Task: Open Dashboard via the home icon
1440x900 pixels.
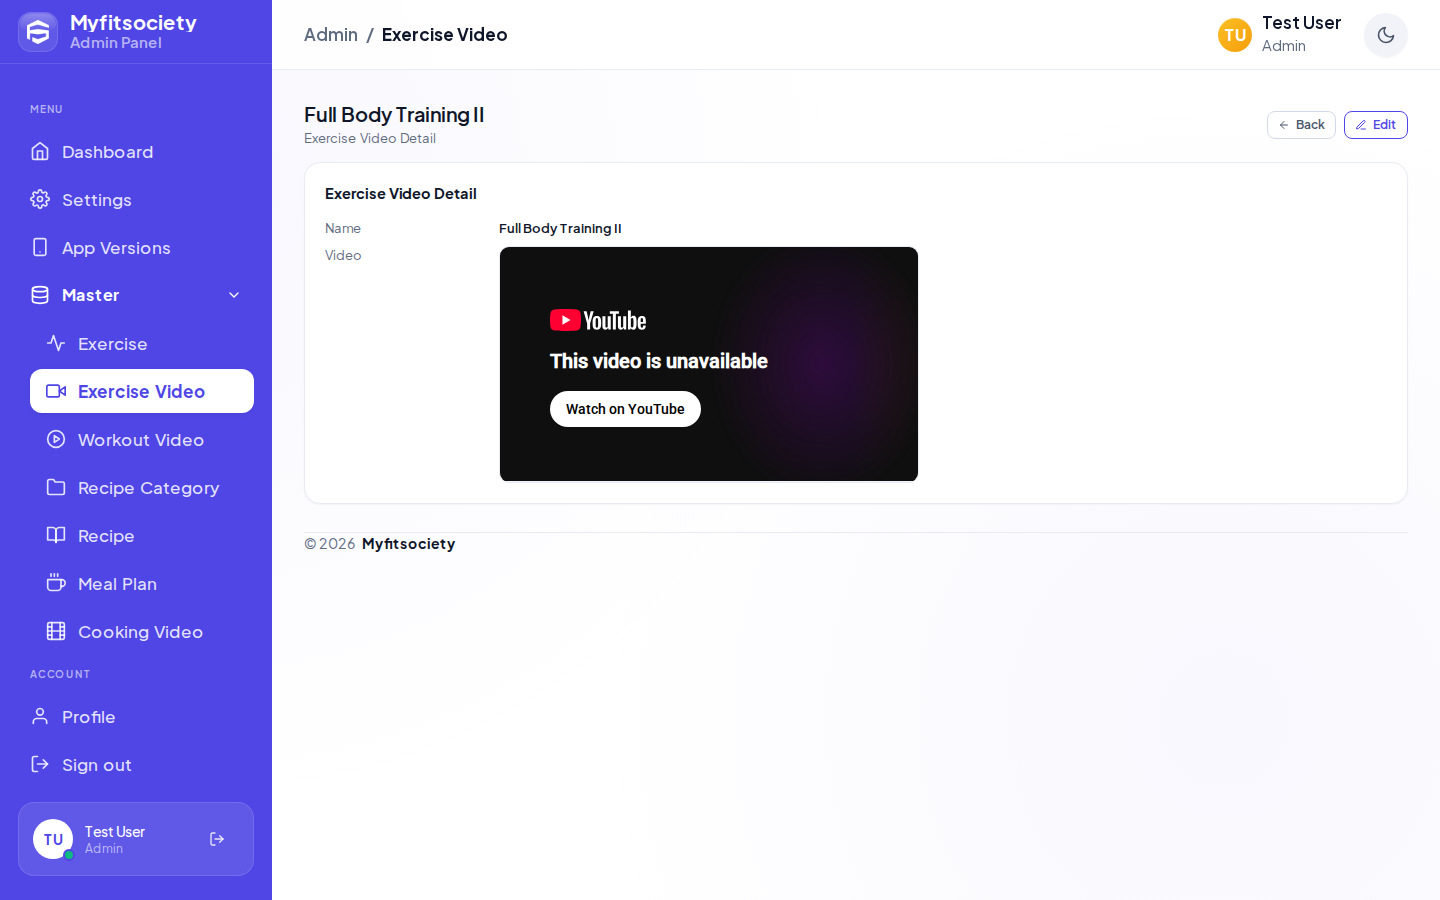Action: 40,151
